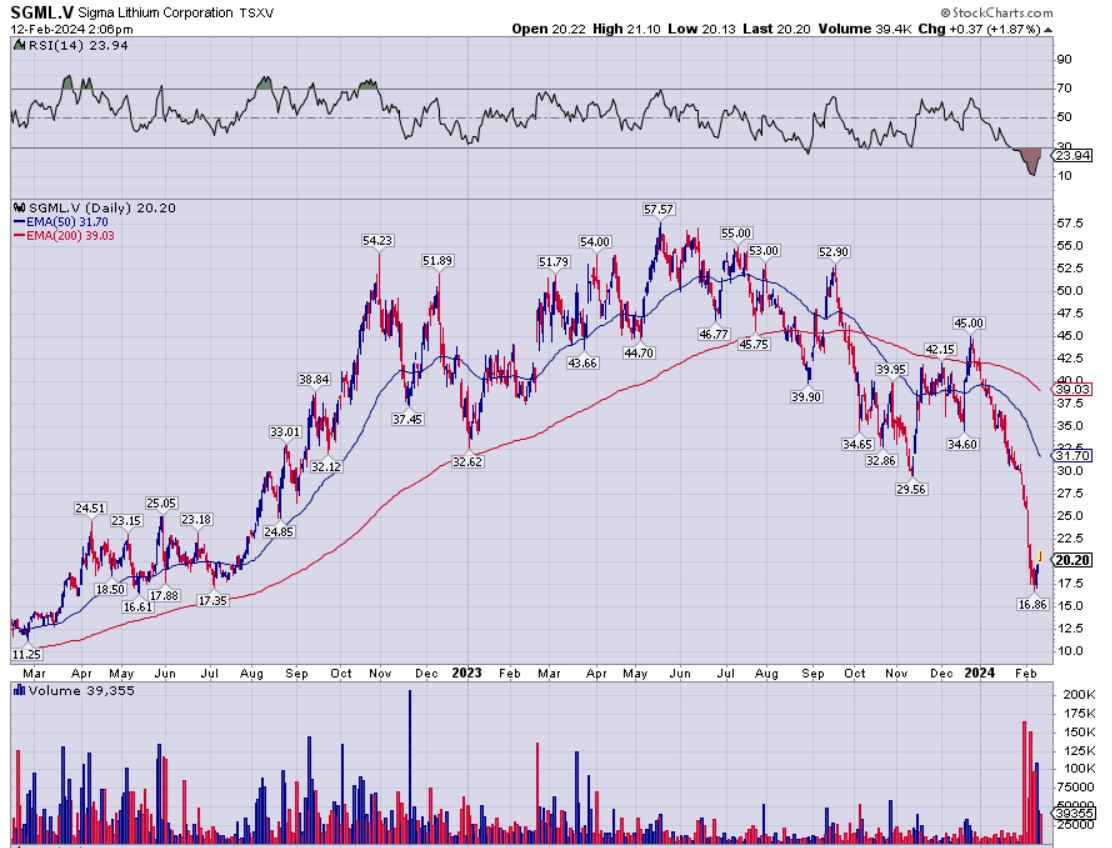Click the 23.15 peak label

[x=126, y=520]
